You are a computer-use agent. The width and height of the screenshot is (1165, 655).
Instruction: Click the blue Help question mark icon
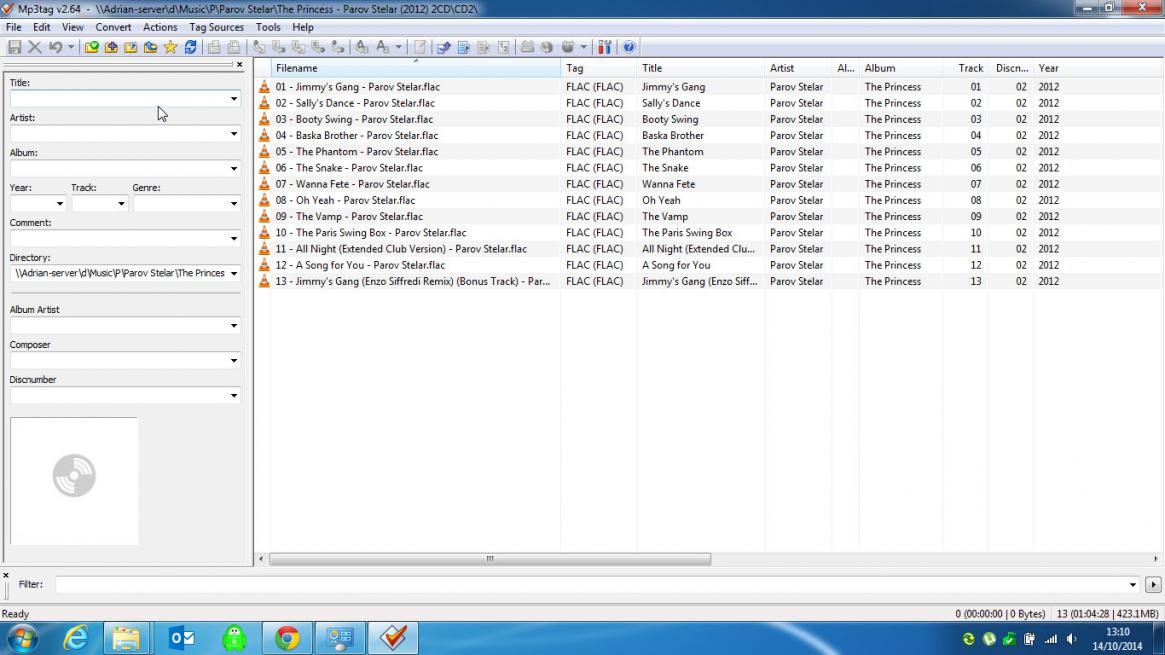[628, 47]
